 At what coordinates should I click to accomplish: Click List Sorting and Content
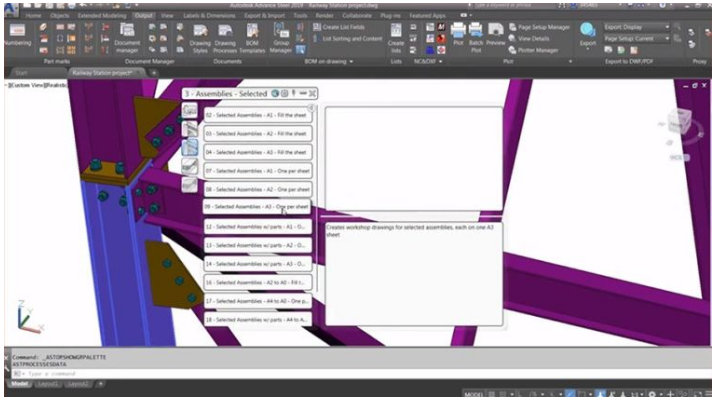tap(348, 39)
